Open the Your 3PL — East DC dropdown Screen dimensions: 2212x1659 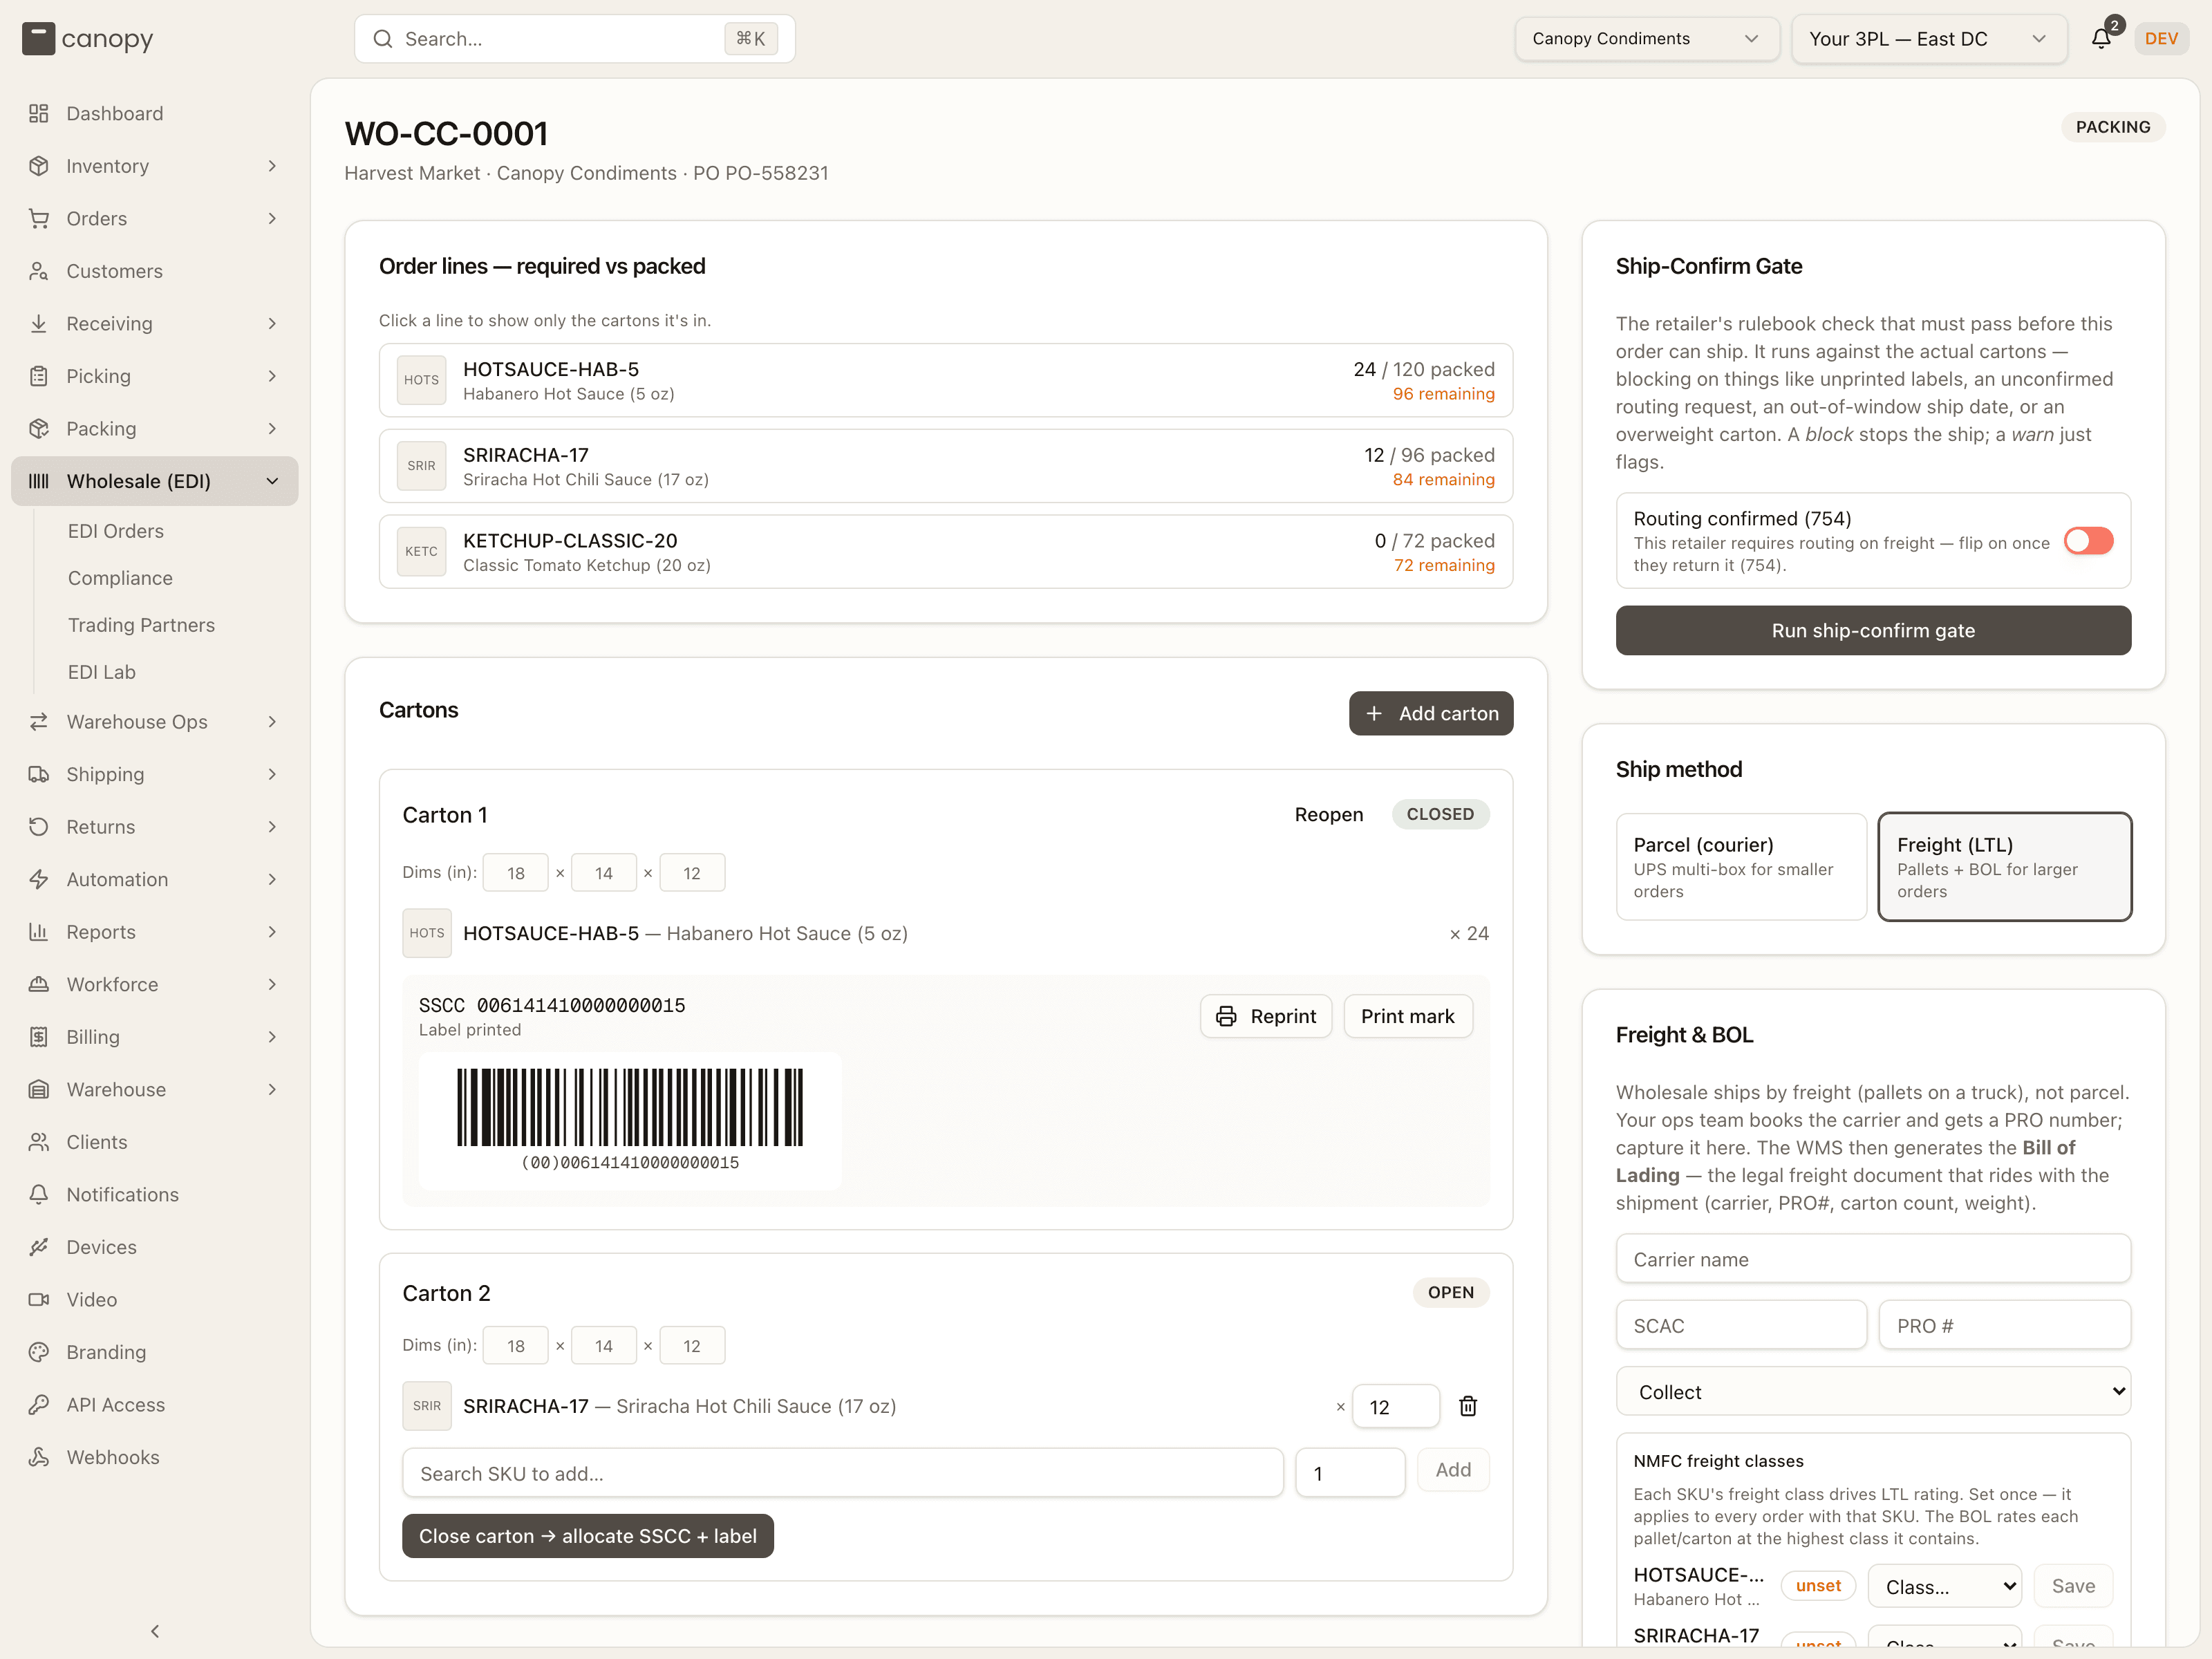pos(1929,39)
